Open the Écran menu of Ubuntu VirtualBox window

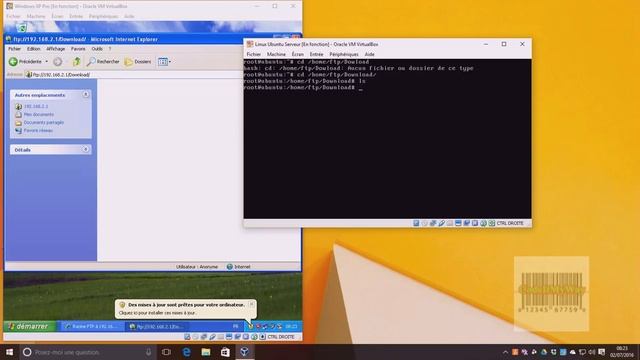pyautogui.click(x=298, y=54)
